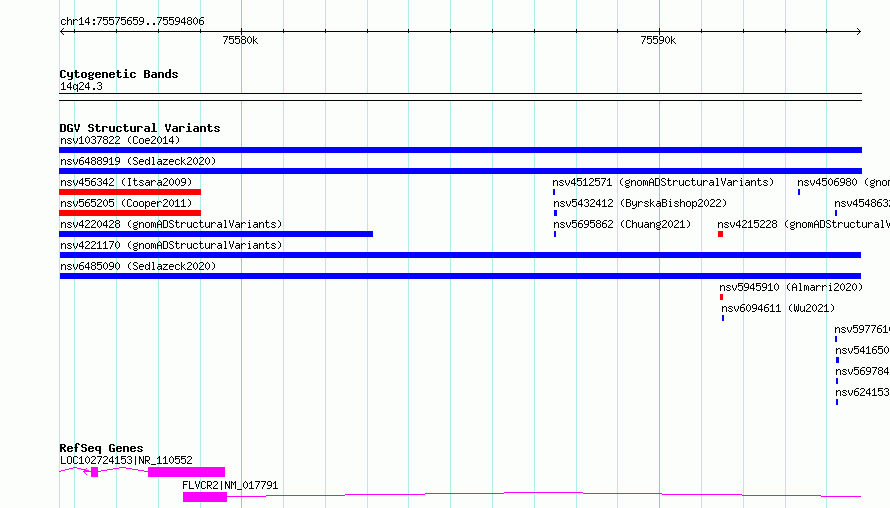The height and width of the screenshot is (508, 890).
Task: Open variant nsv4215228 label
Action: point(803,224)
